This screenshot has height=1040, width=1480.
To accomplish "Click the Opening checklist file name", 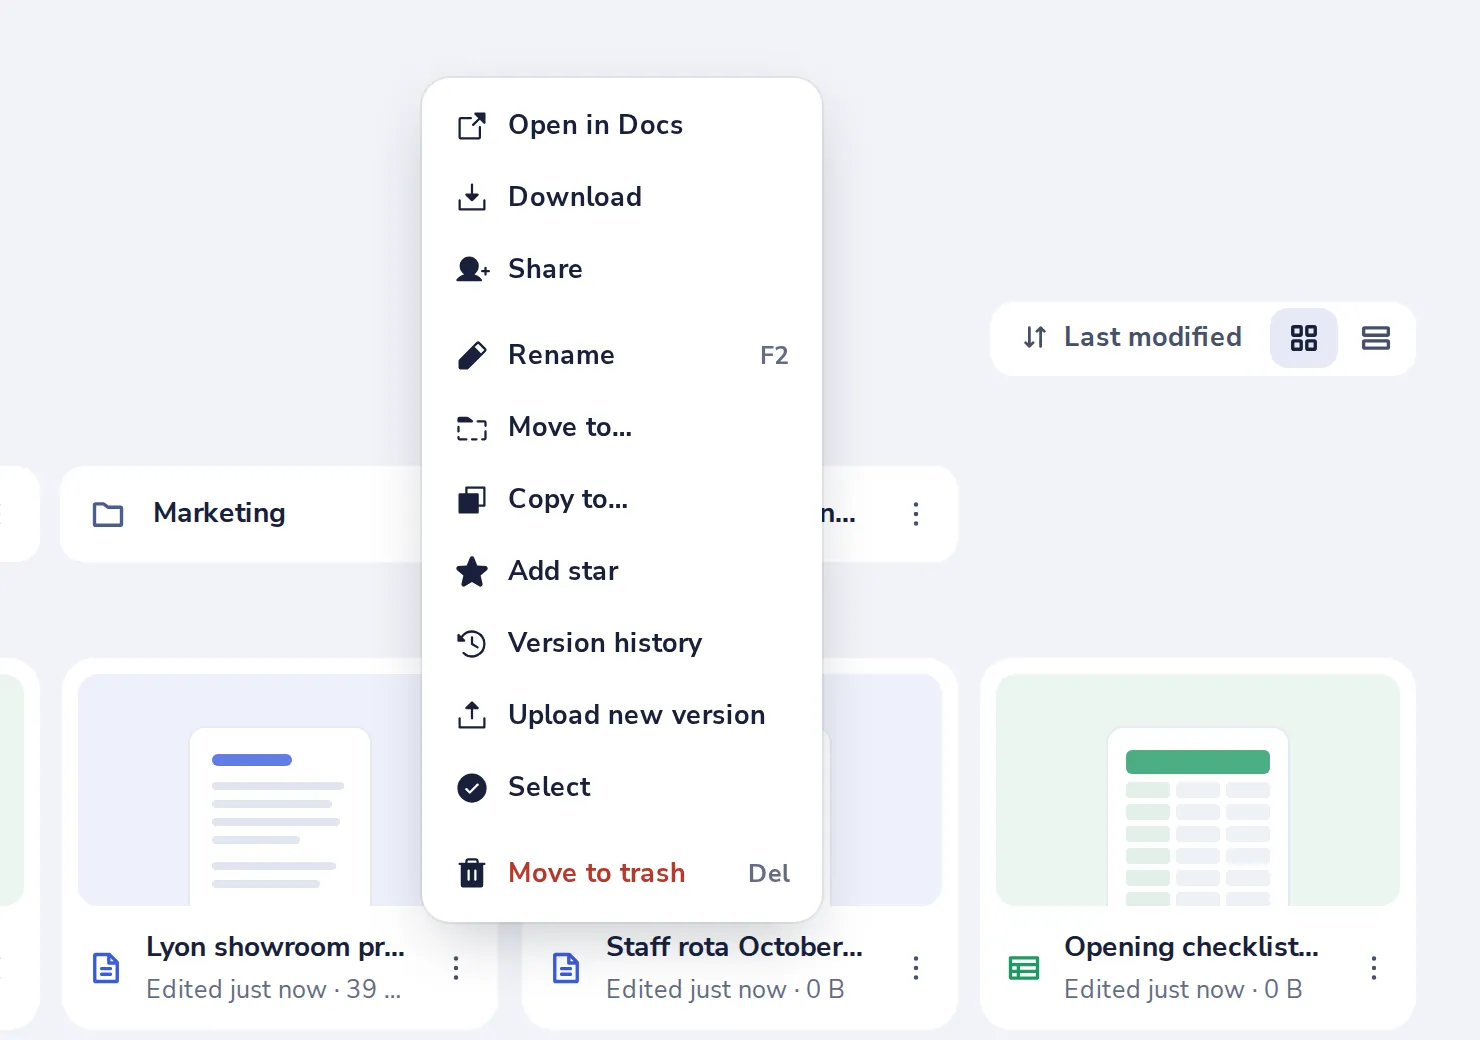I will pos(1191,947).
